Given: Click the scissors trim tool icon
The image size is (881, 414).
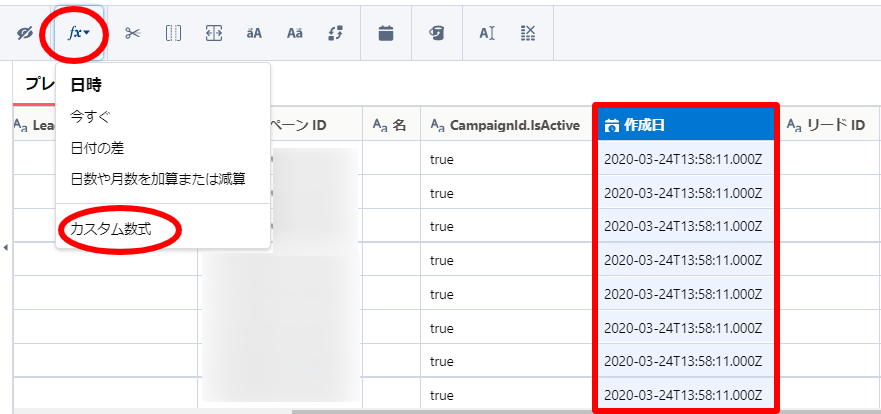Looking at the screenshot, I should (x=133, y=33).
